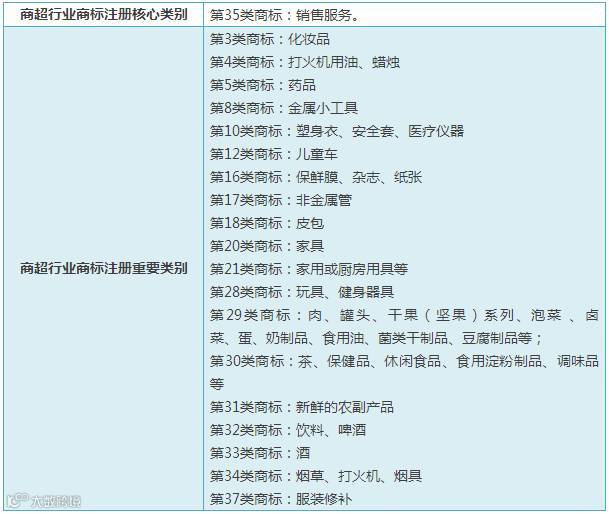Viewport: 609px width, 514px height.
Task: Click the 第33类商标：酒 line
Action: point(260,453)
